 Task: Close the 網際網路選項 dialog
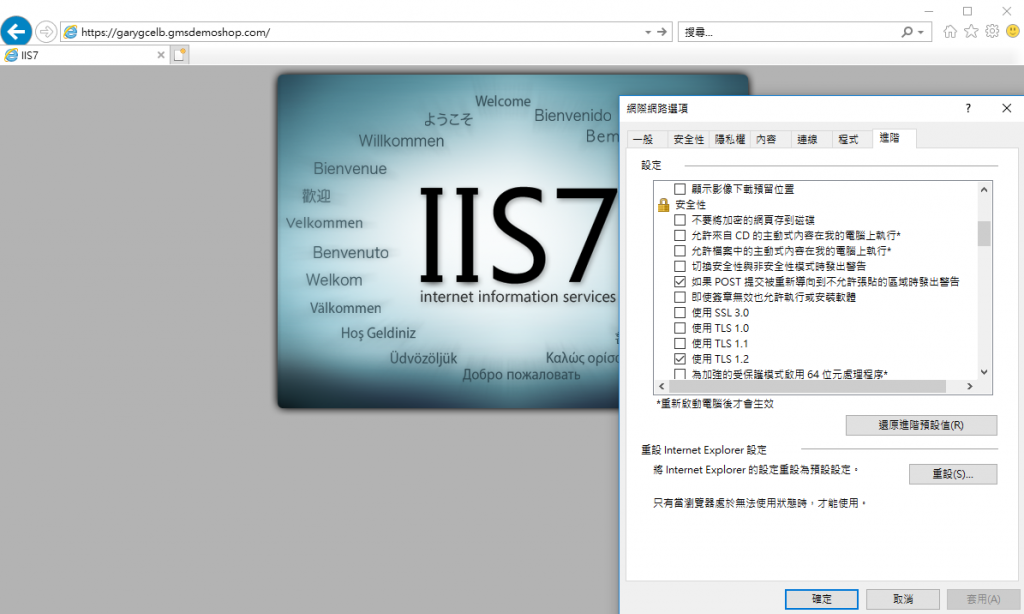[x=1006, y=108]
